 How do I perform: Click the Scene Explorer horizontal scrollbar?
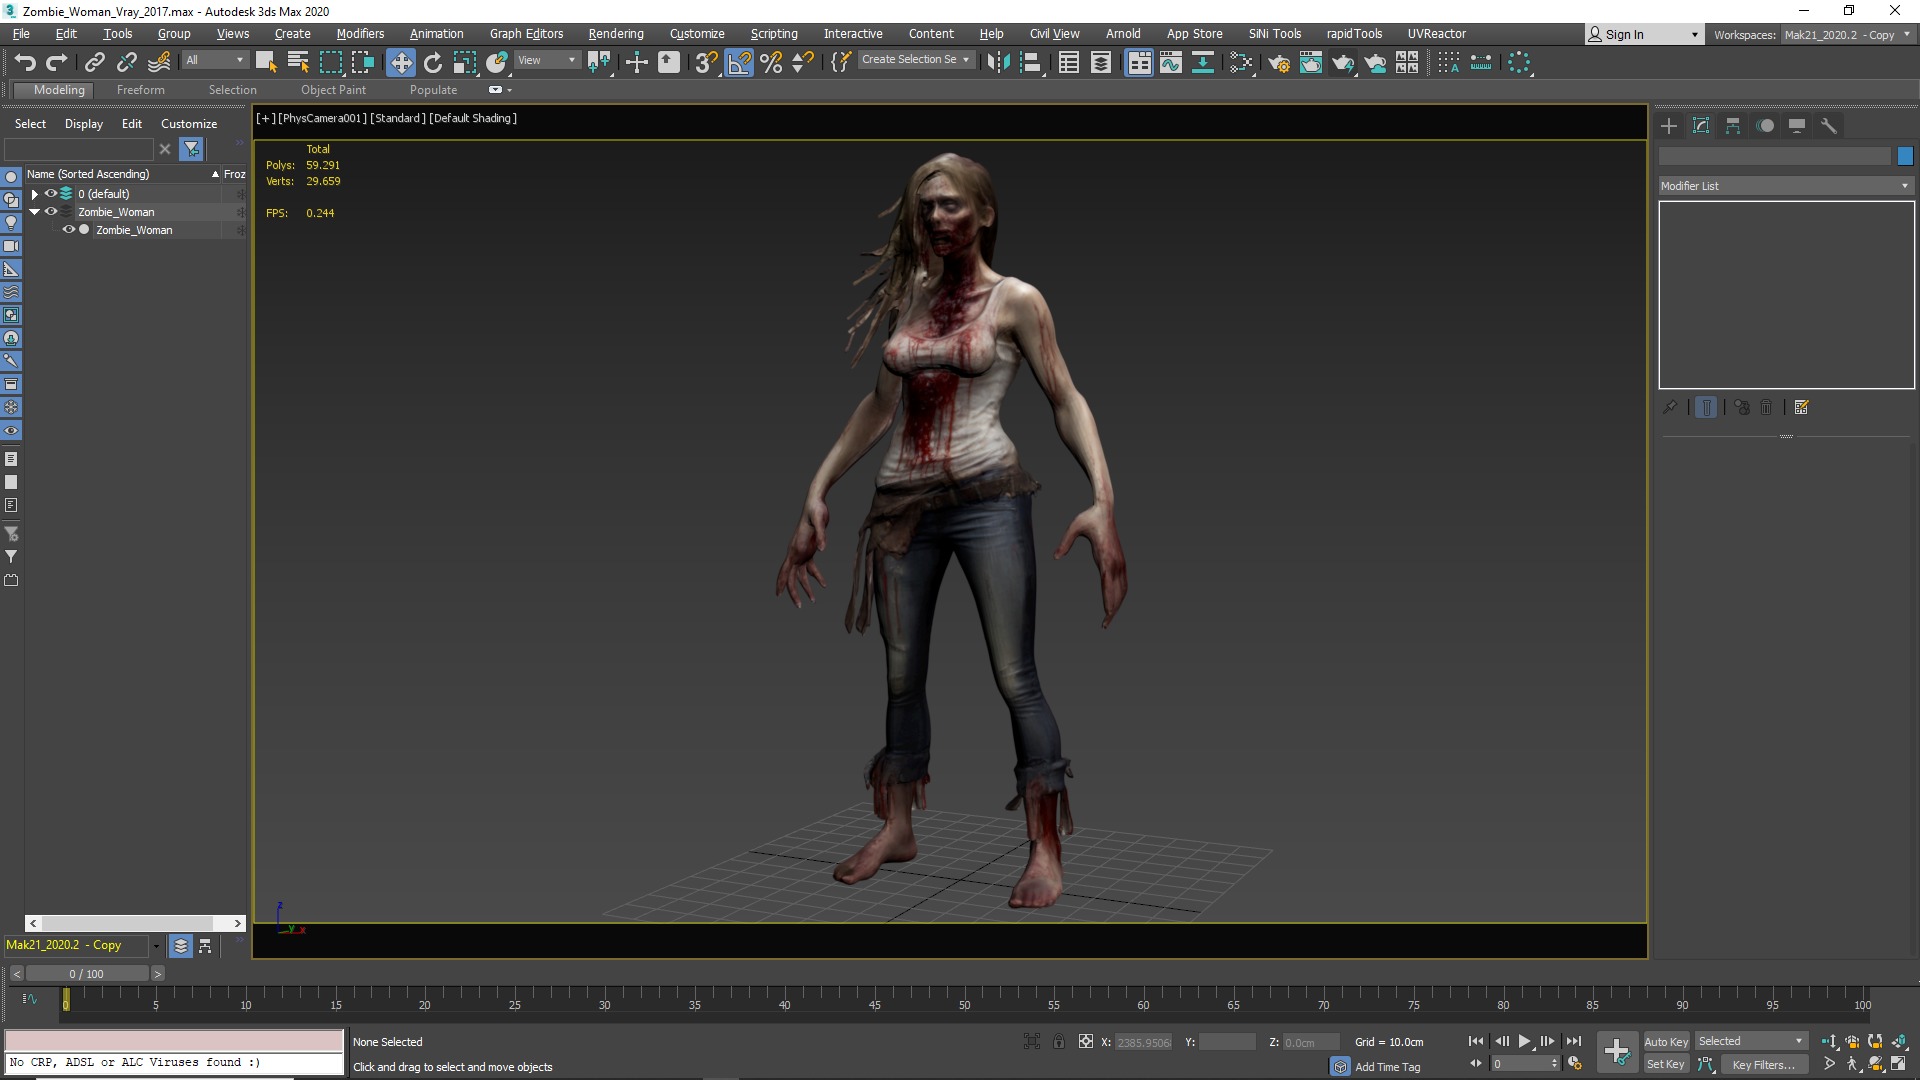[x=135, y=923]
